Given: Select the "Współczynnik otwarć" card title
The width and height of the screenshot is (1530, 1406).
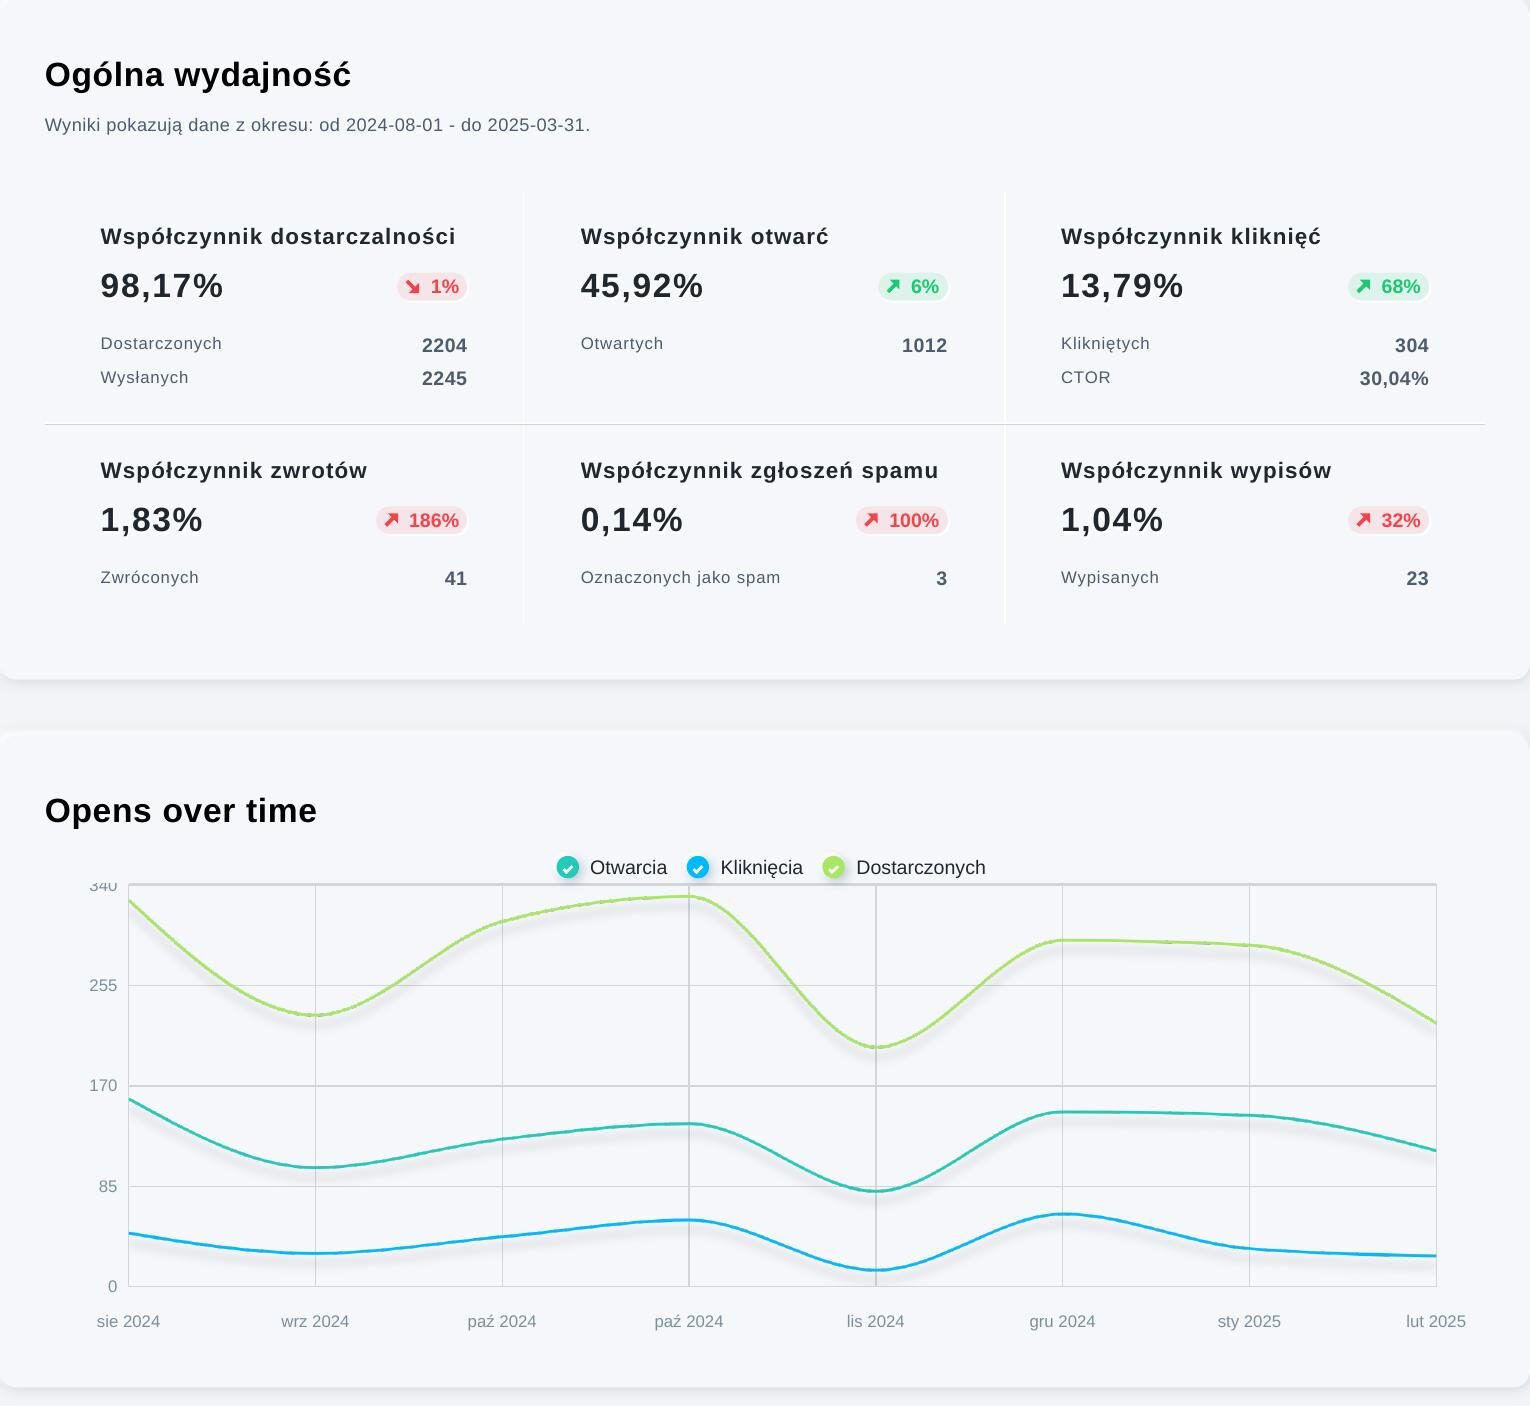Looking at the screenshot, I should tap(705, 237).
